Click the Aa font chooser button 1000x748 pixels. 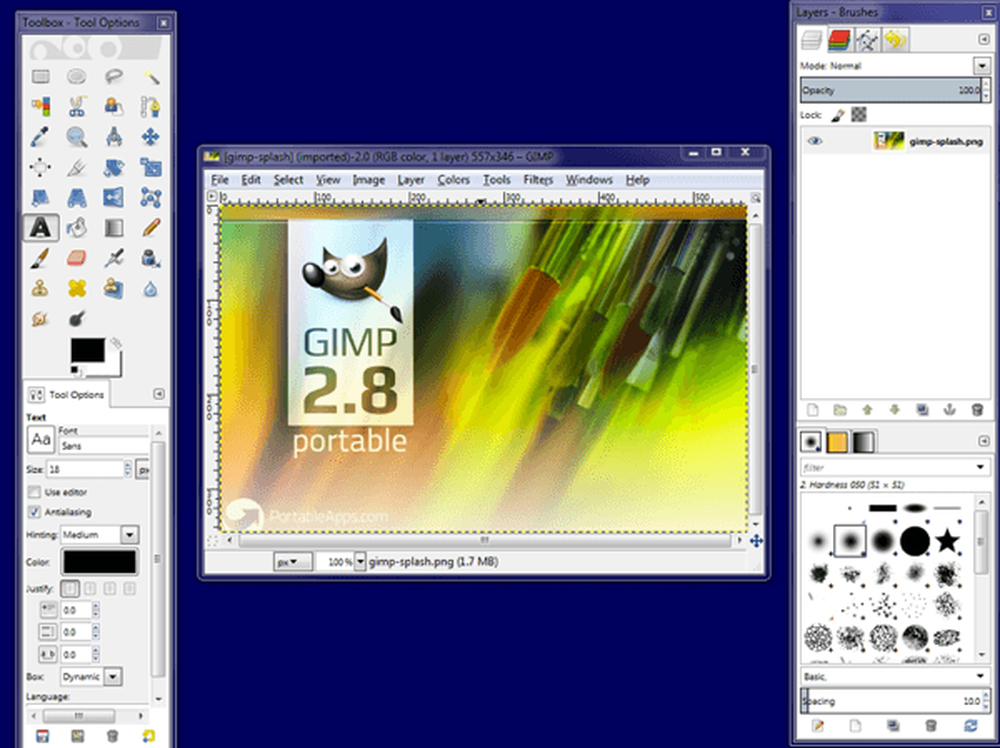coord(41,439)
